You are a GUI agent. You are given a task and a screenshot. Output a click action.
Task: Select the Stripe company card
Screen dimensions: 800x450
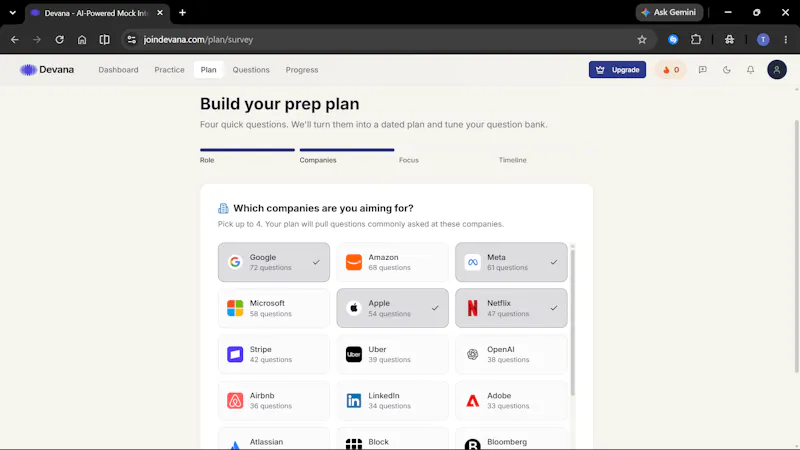[274, 354]
